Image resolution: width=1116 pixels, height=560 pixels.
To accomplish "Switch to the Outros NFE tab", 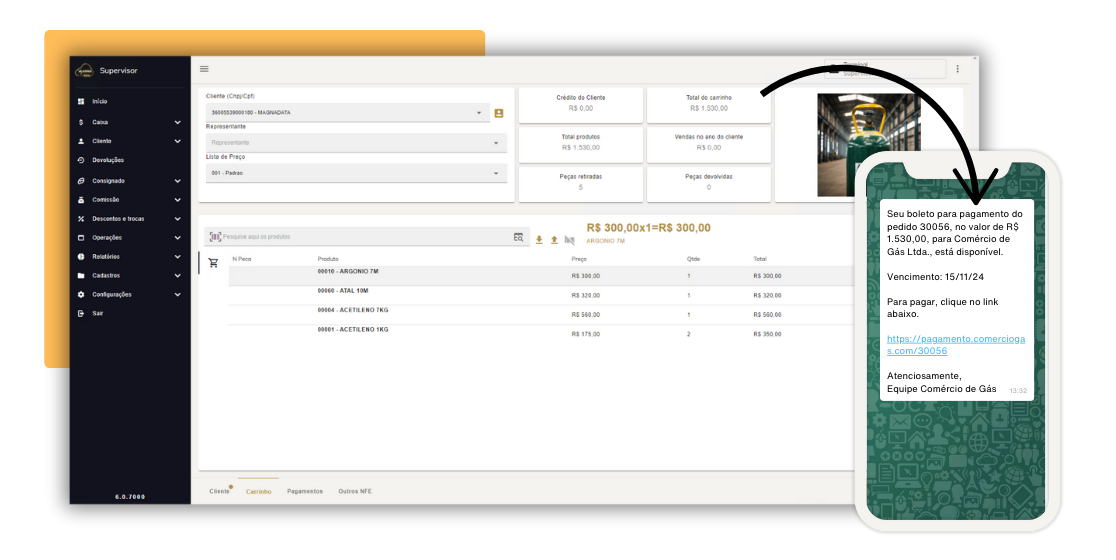I will coord(355,491).
